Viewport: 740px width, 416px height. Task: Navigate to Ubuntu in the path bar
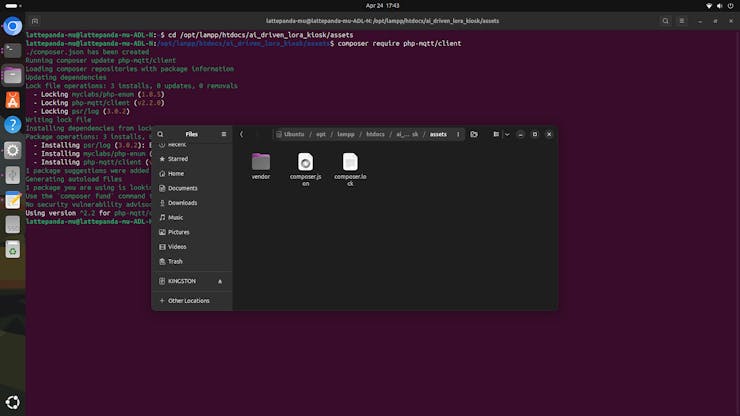pos(290,134)
